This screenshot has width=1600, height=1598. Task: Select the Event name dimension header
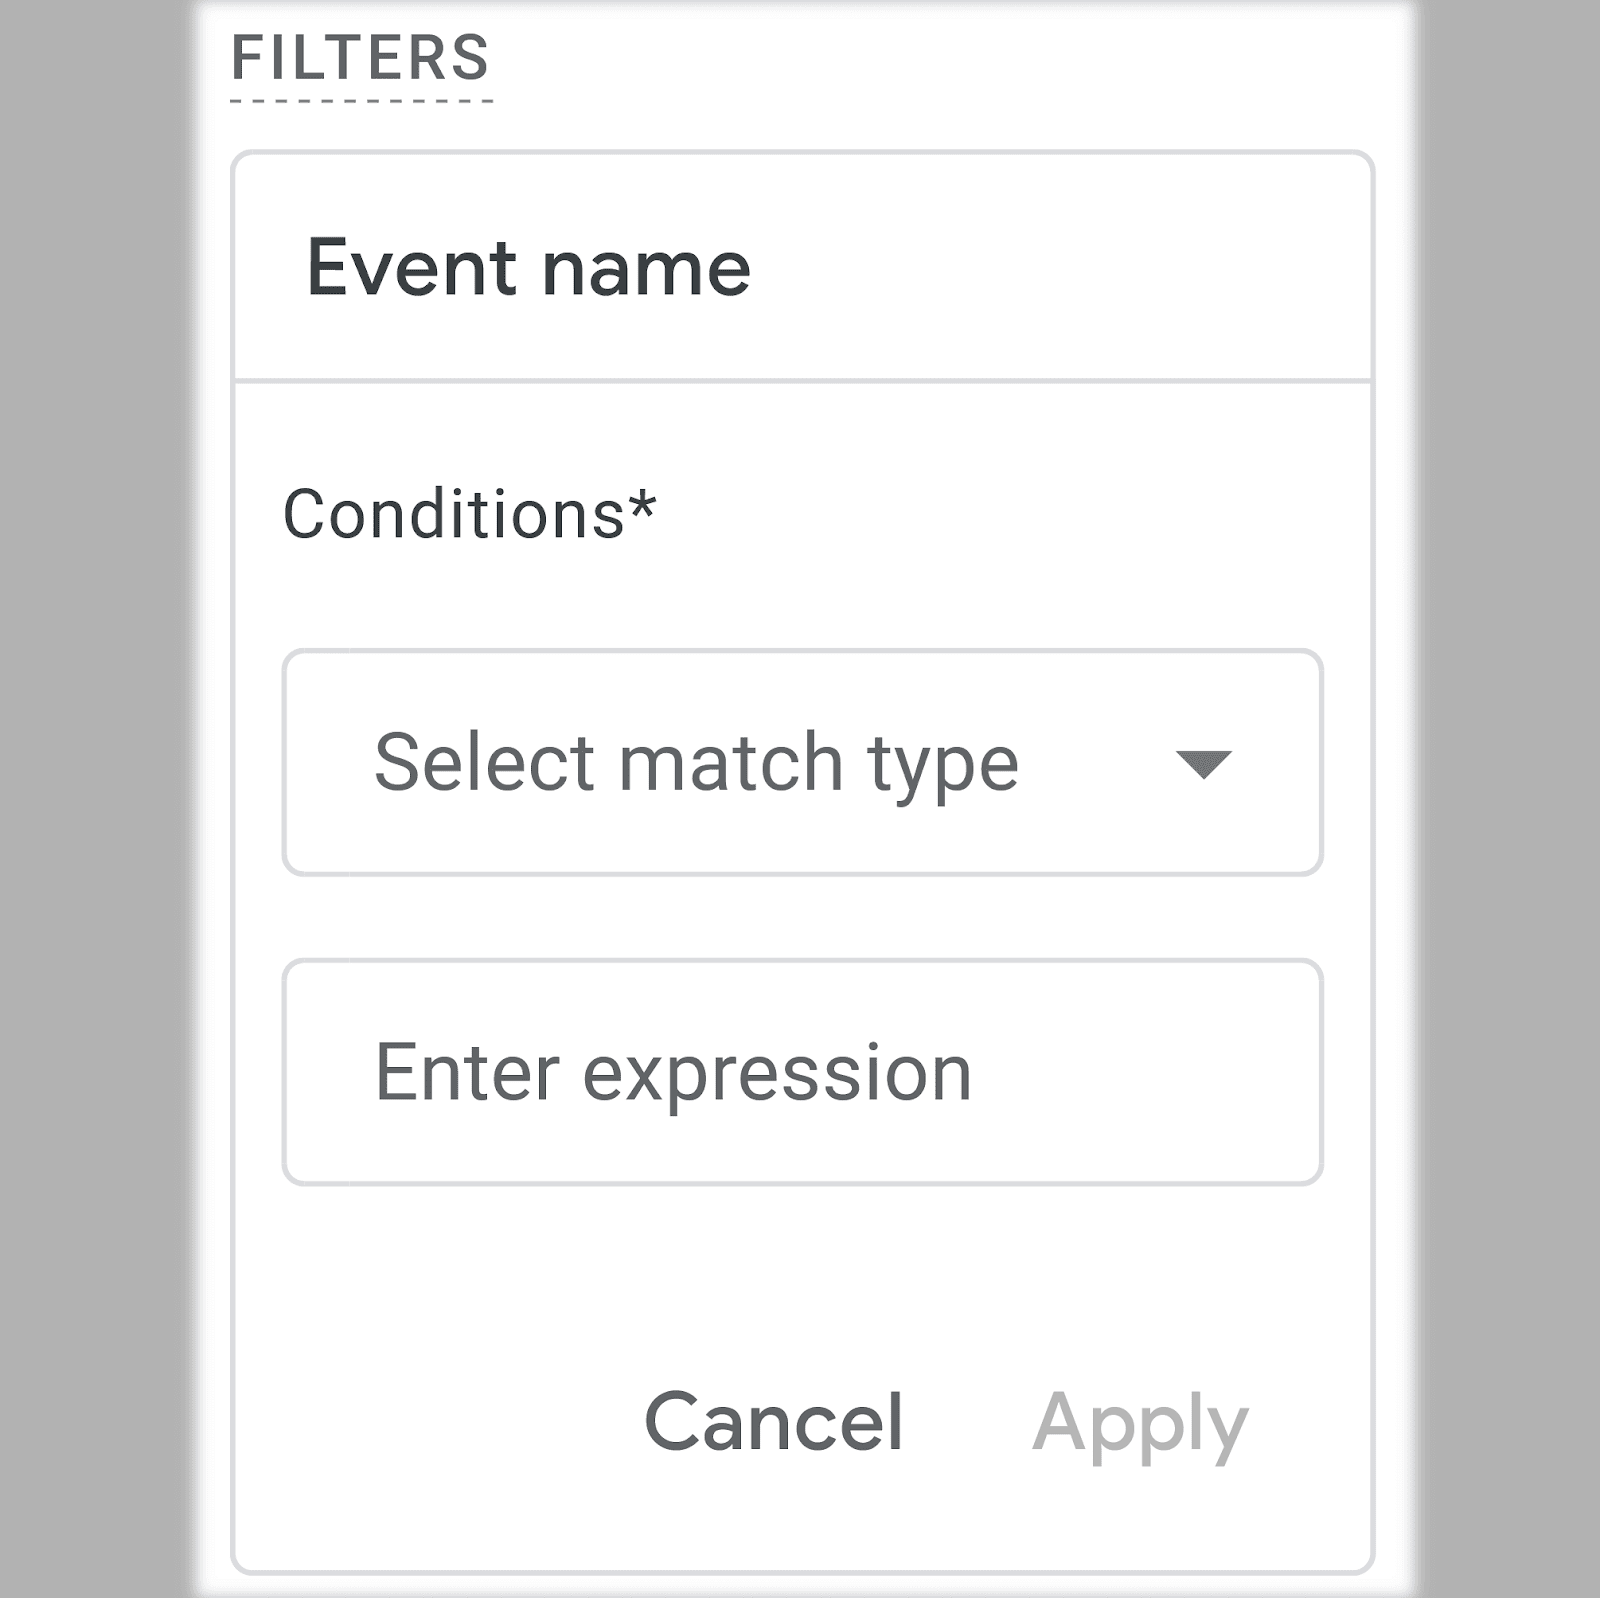click(x=528, y=265)
